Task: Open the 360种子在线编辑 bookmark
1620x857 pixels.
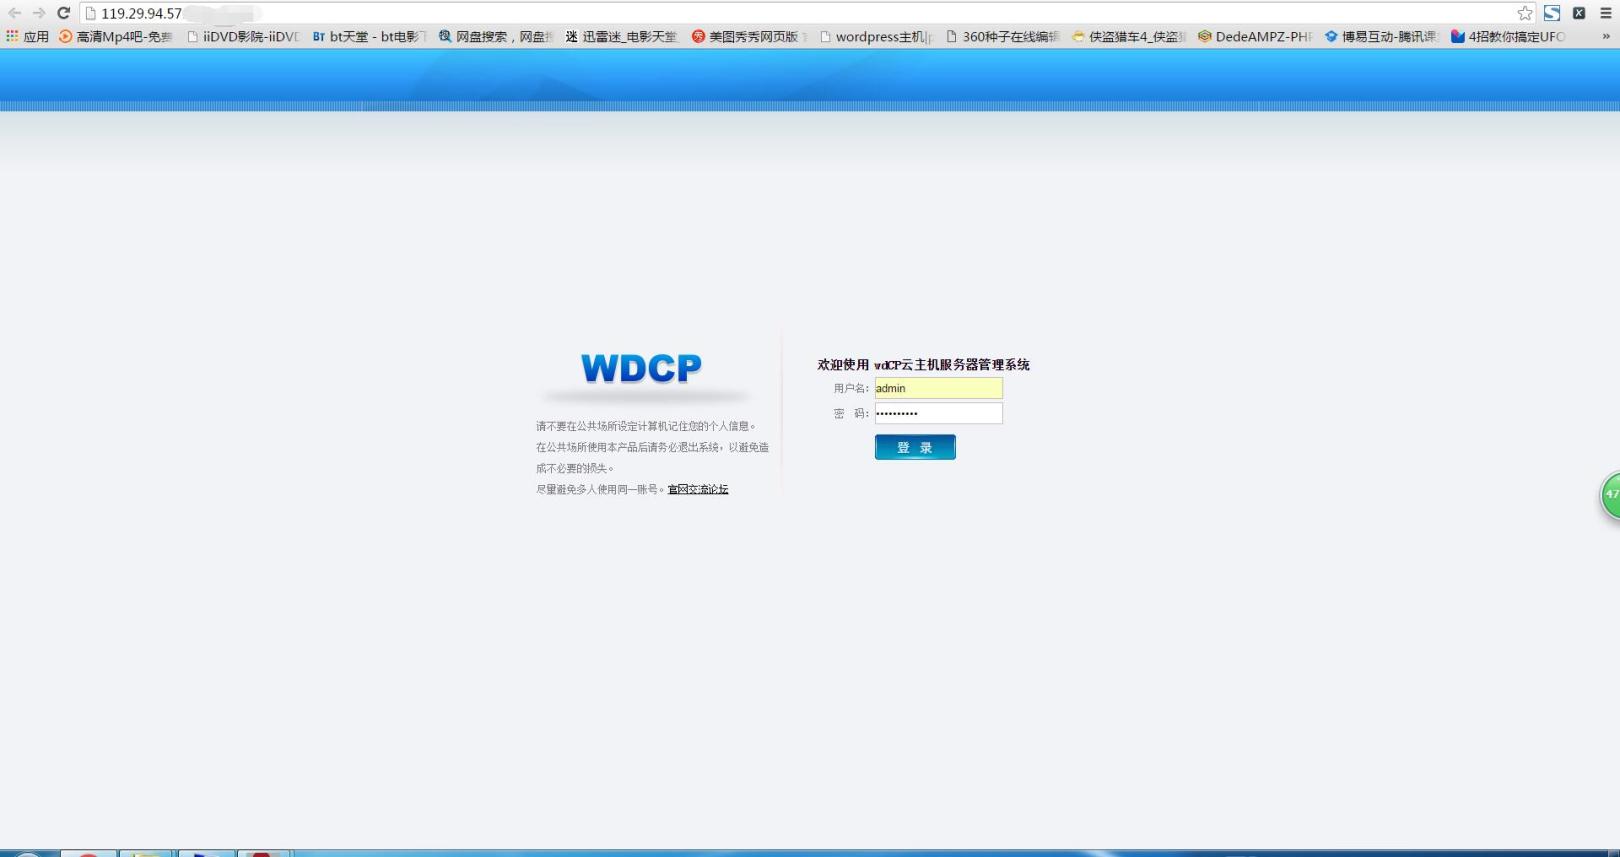Action: tap(1002, 36)
